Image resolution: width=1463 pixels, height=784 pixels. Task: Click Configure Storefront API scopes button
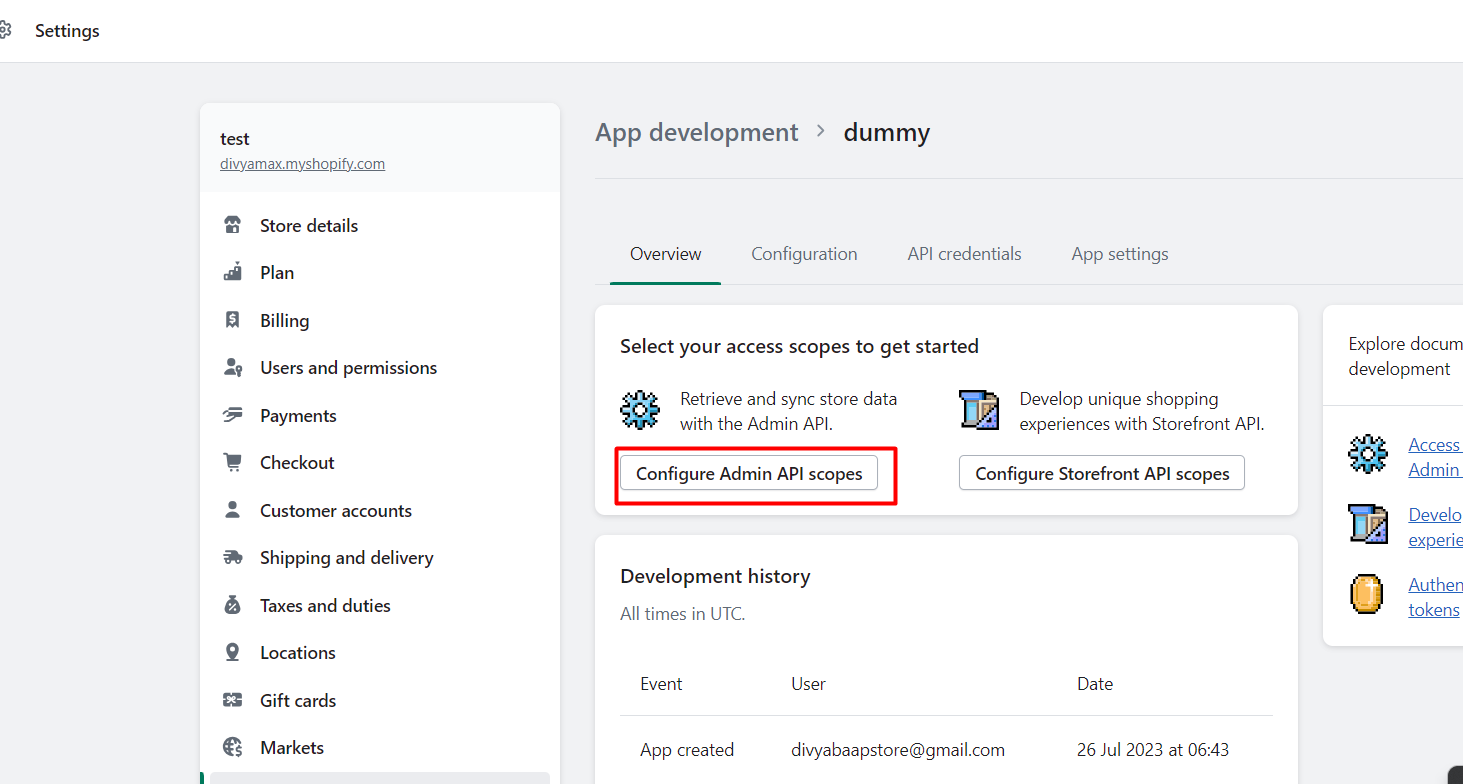coord(1102,473)
